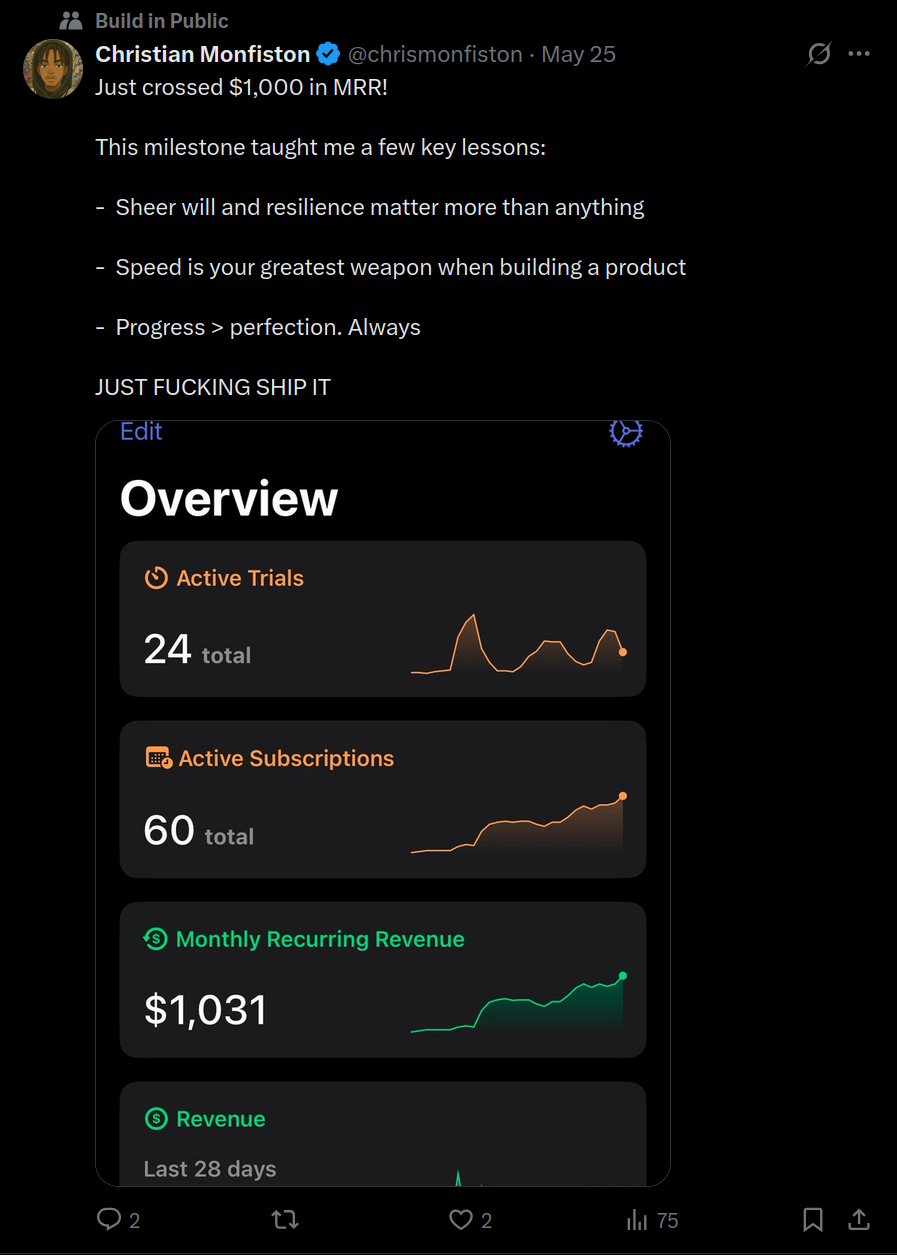Screen dimensions: 897x1255
Task: Click the share upload icon
Action: [x=858, y=1219]
